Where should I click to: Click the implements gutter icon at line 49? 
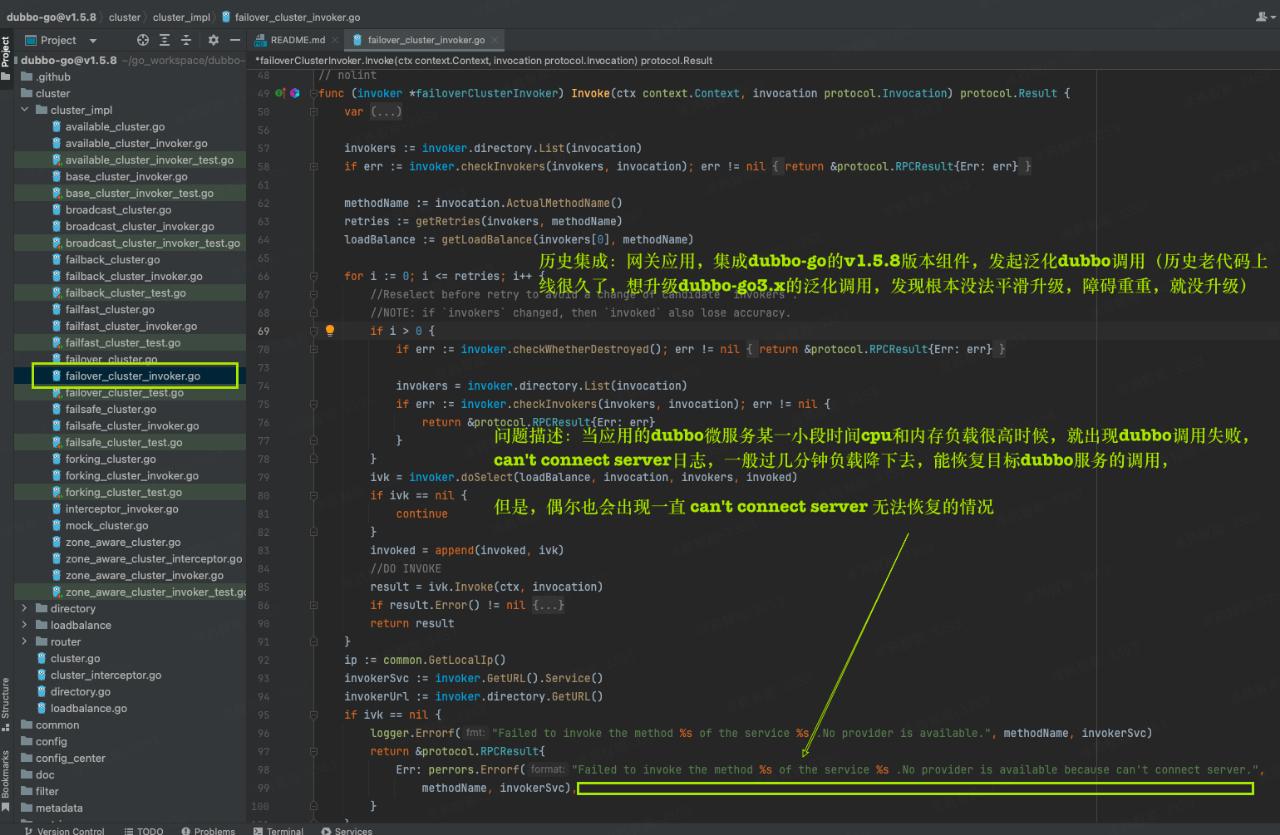click(x=280, y=93)
